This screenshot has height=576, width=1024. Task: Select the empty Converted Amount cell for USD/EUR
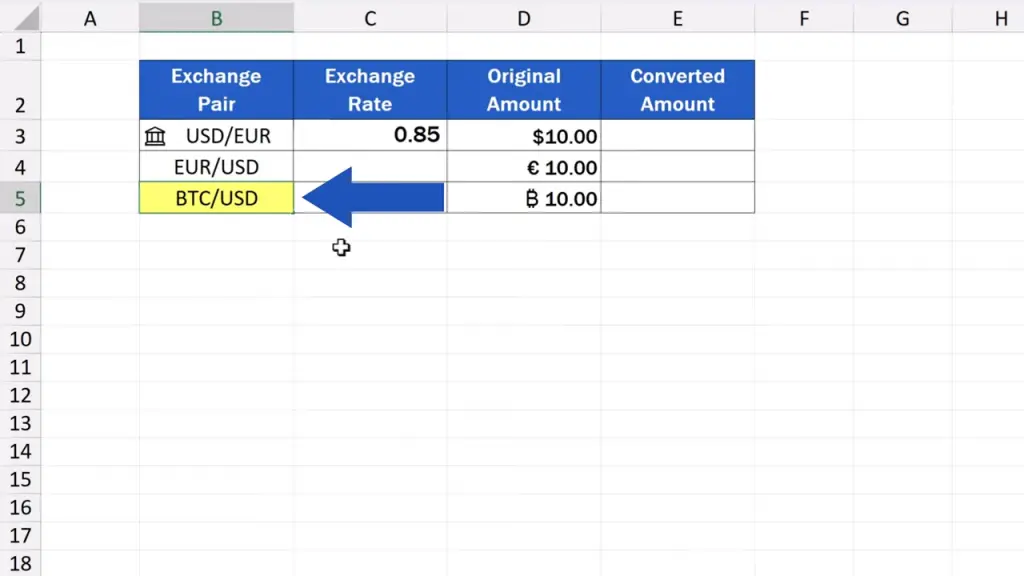point(677,136)
